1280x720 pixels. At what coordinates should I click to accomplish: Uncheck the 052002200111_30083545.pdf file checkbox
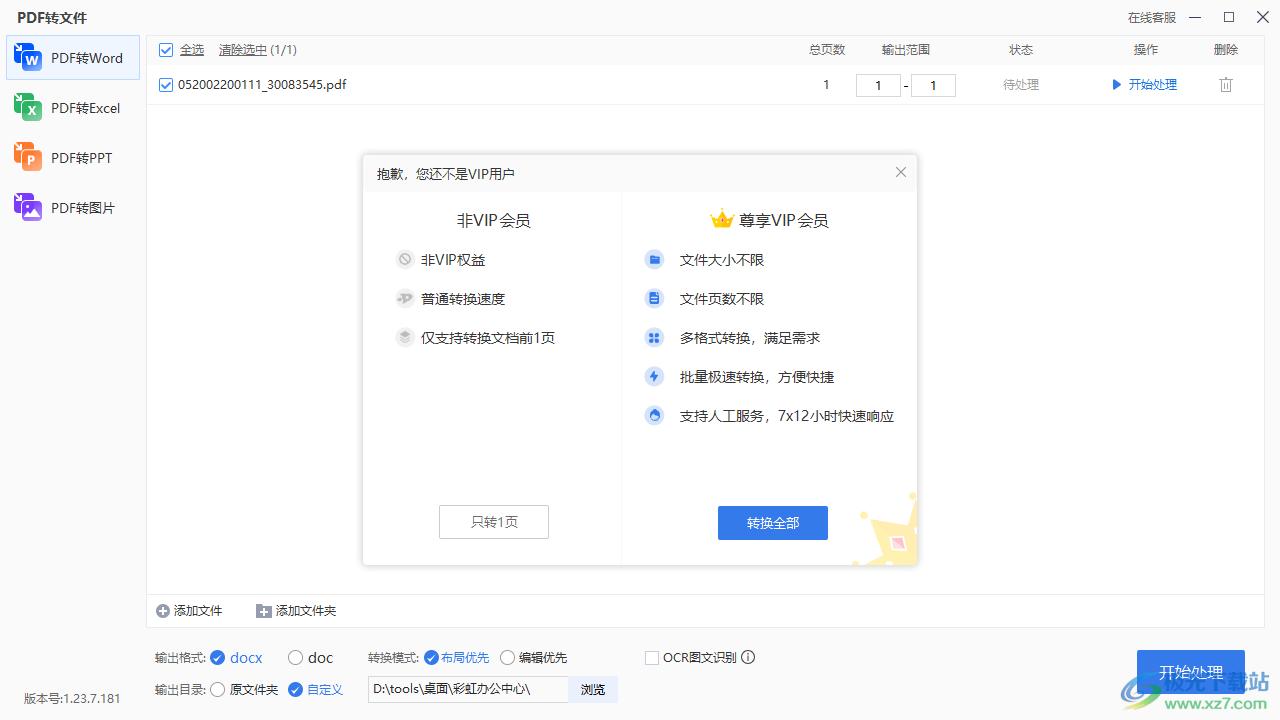pyautogui.click(x=166, y=85)
